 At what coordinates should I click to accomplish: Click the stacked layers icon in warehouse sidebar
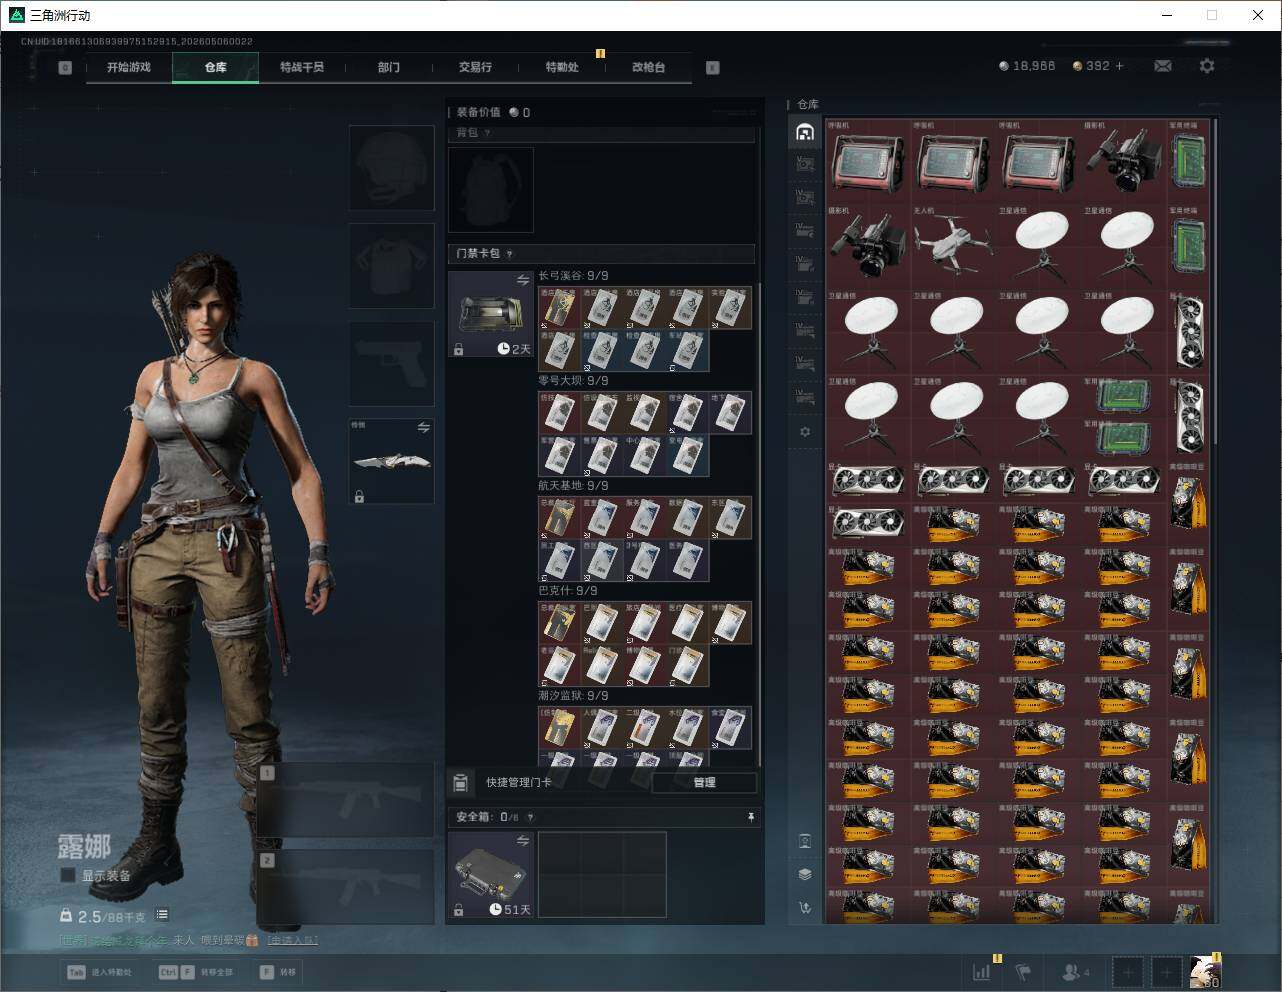pyautogui.click(x=805, y=874)
